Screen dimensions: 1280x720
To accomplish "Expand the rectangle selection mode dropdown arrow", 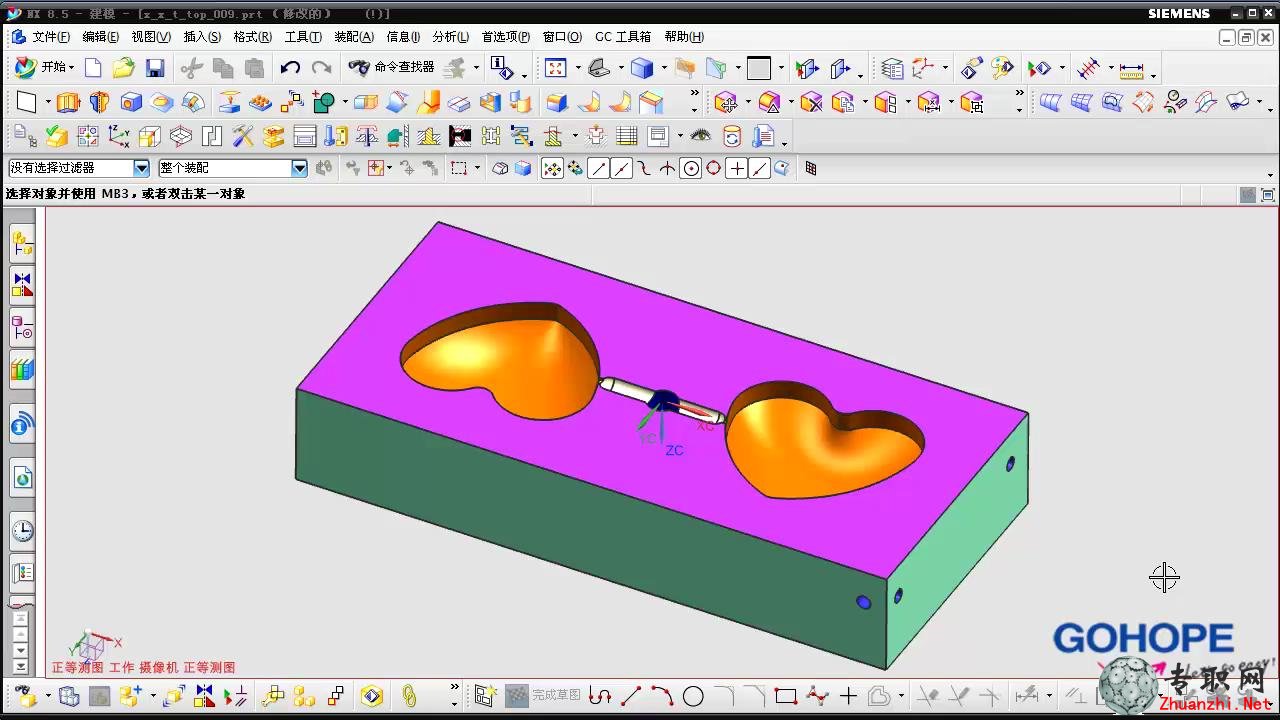I will pos(478,169).
